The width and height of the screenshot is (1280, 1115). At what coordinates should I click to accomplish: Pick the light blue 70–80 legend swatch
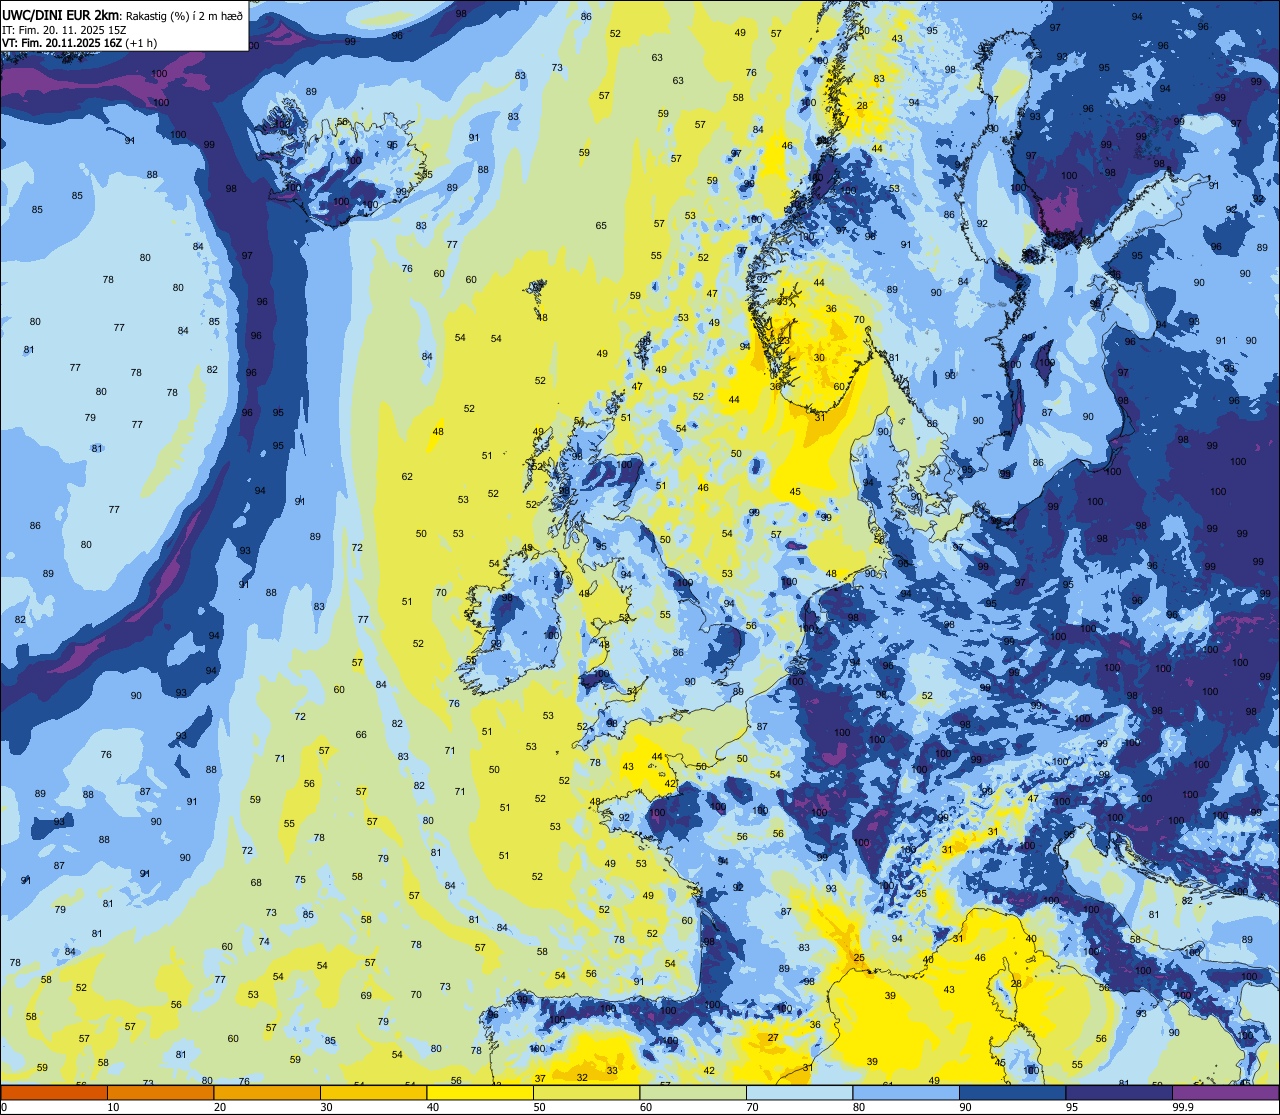coord(799,1093)
